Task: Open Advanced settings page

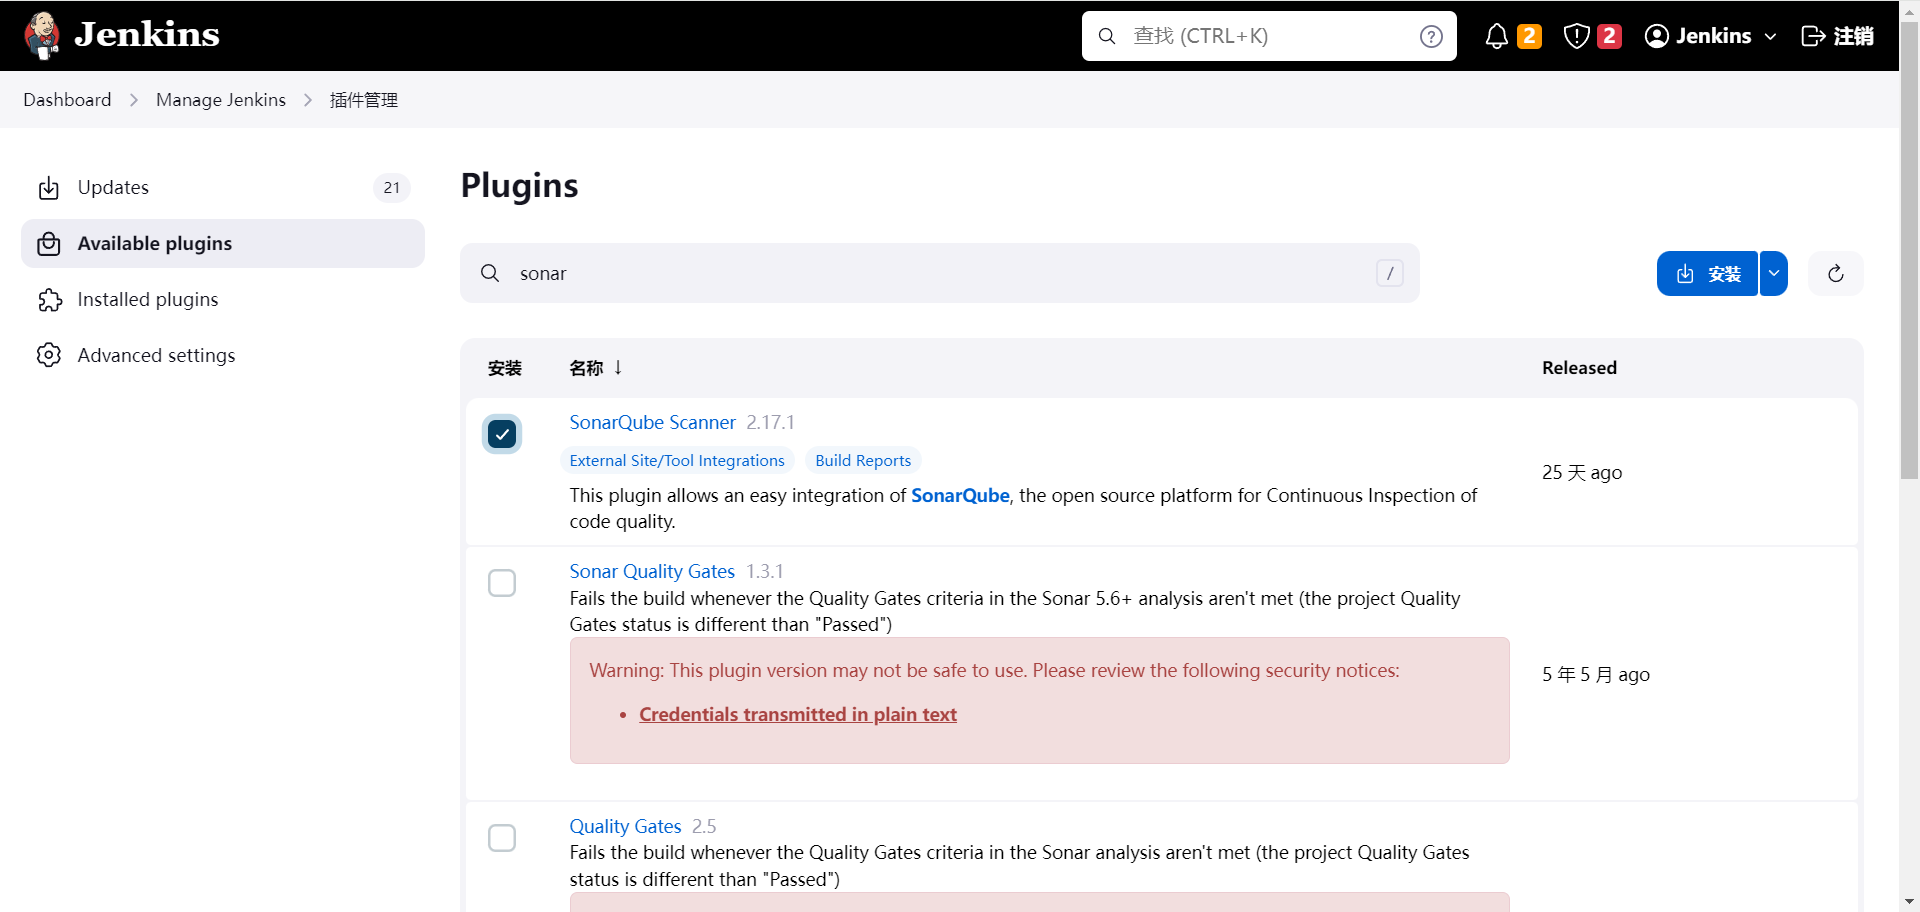Action: point(223,355)
